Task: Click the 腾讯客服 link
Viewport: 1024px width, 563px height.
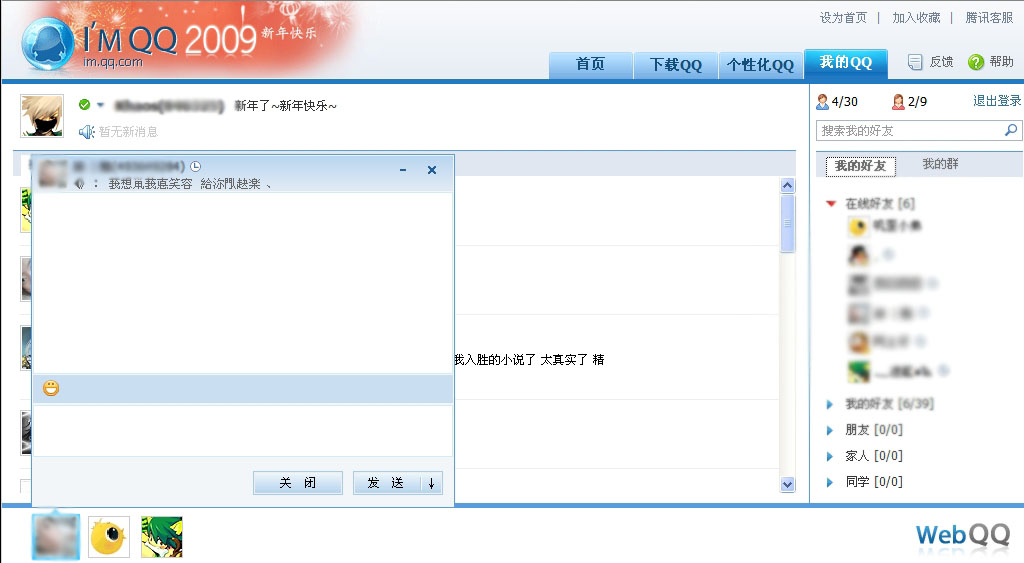Action: click(x=989, y=18)
